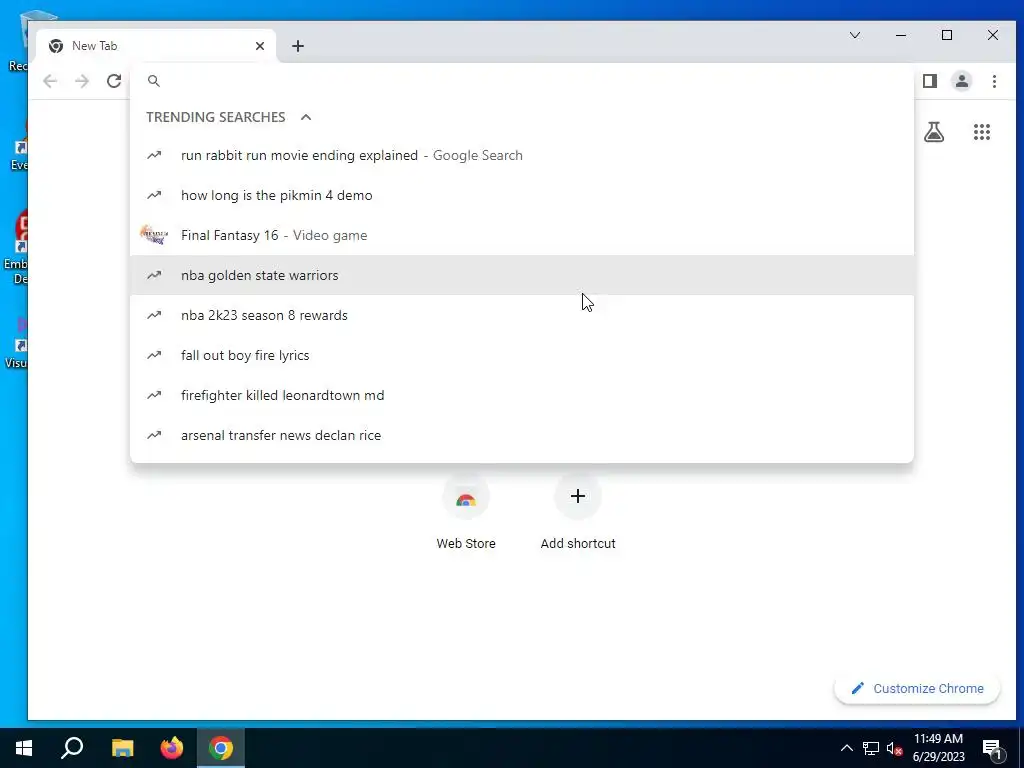The height and width of the screenshot is (768, 1024).
Task: Click the trending arrow icon beside 'fall out boy fire lyrics'
Action: (154, 355)
